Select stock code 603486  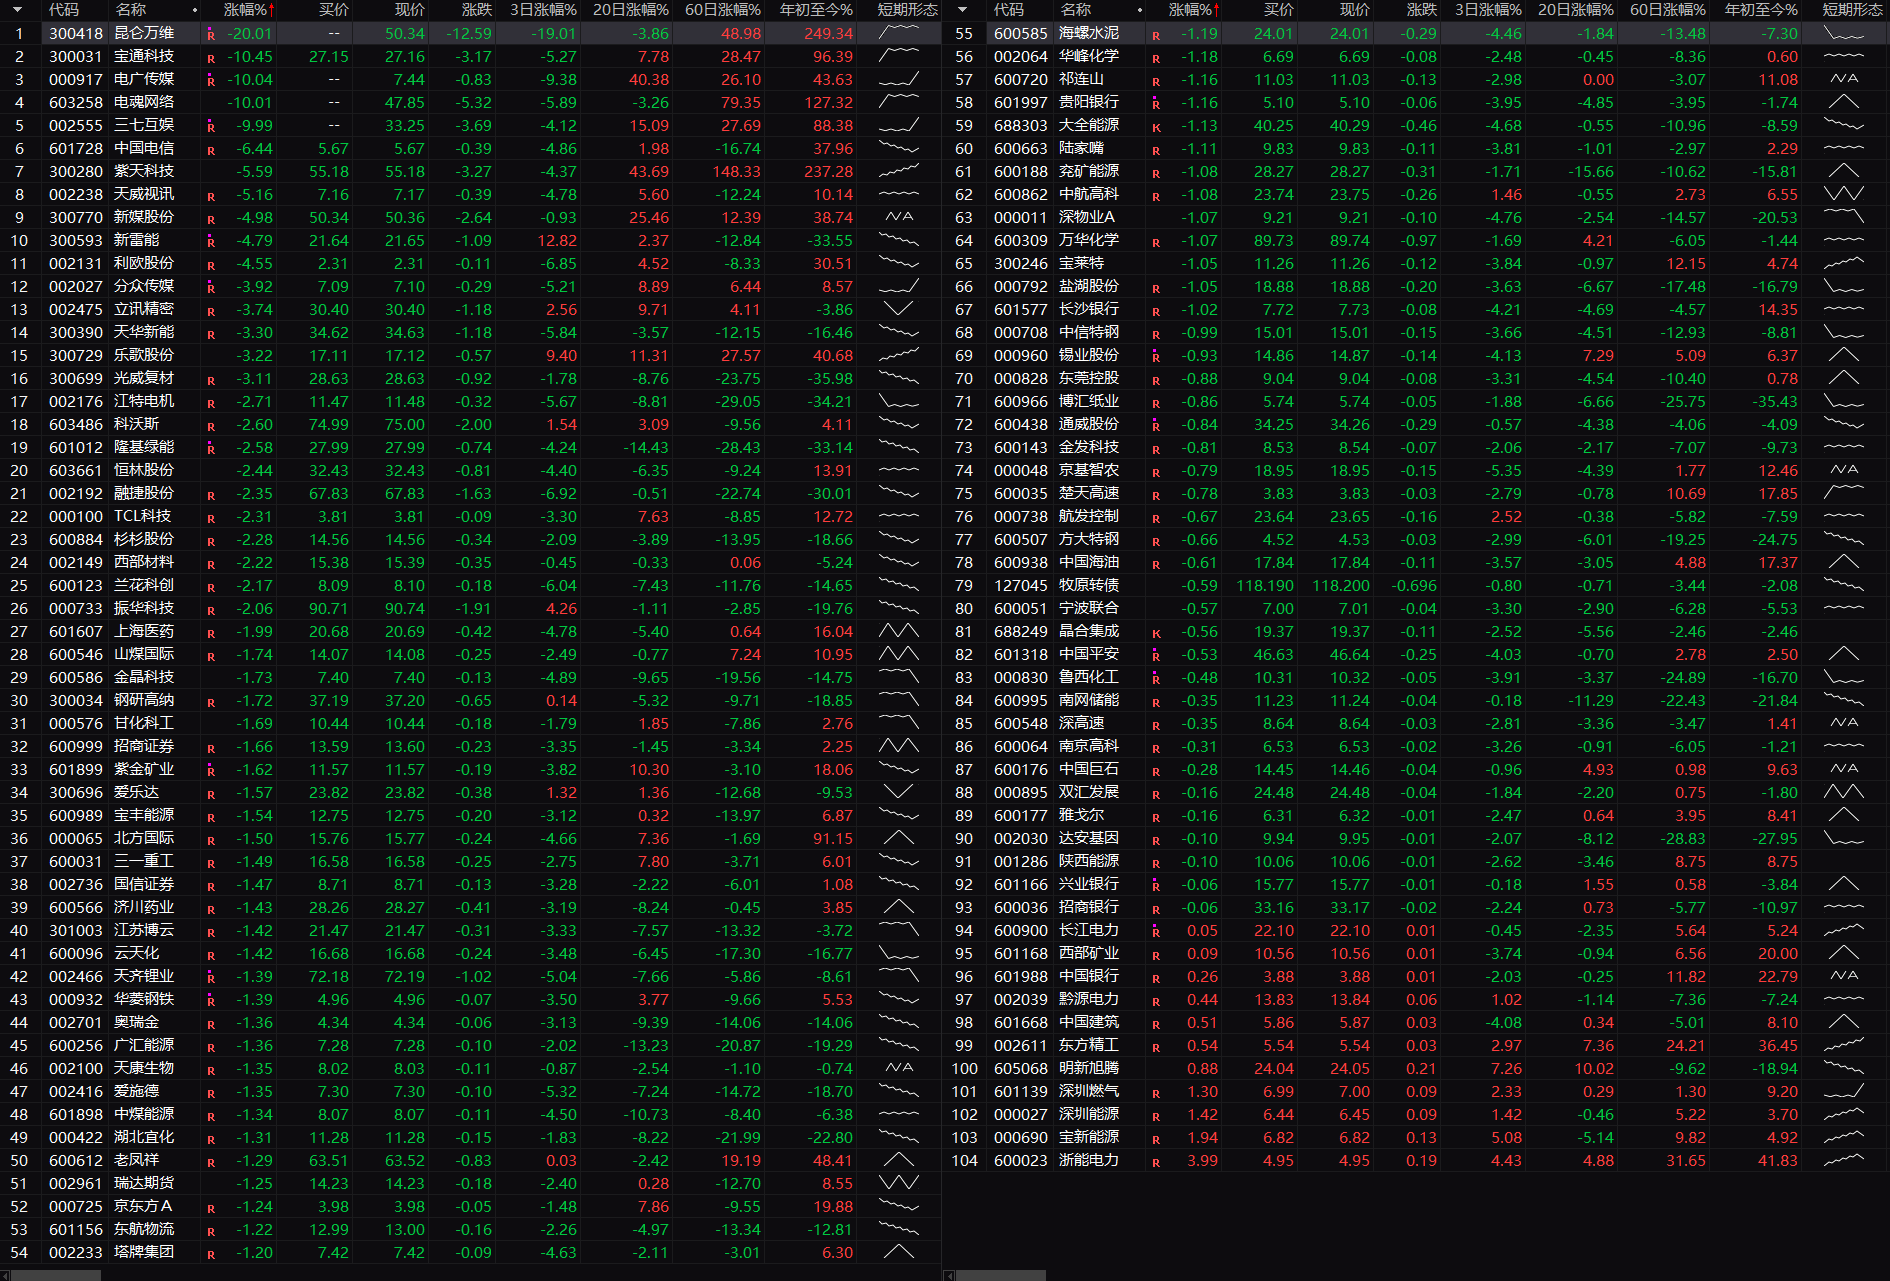(76, 425)
